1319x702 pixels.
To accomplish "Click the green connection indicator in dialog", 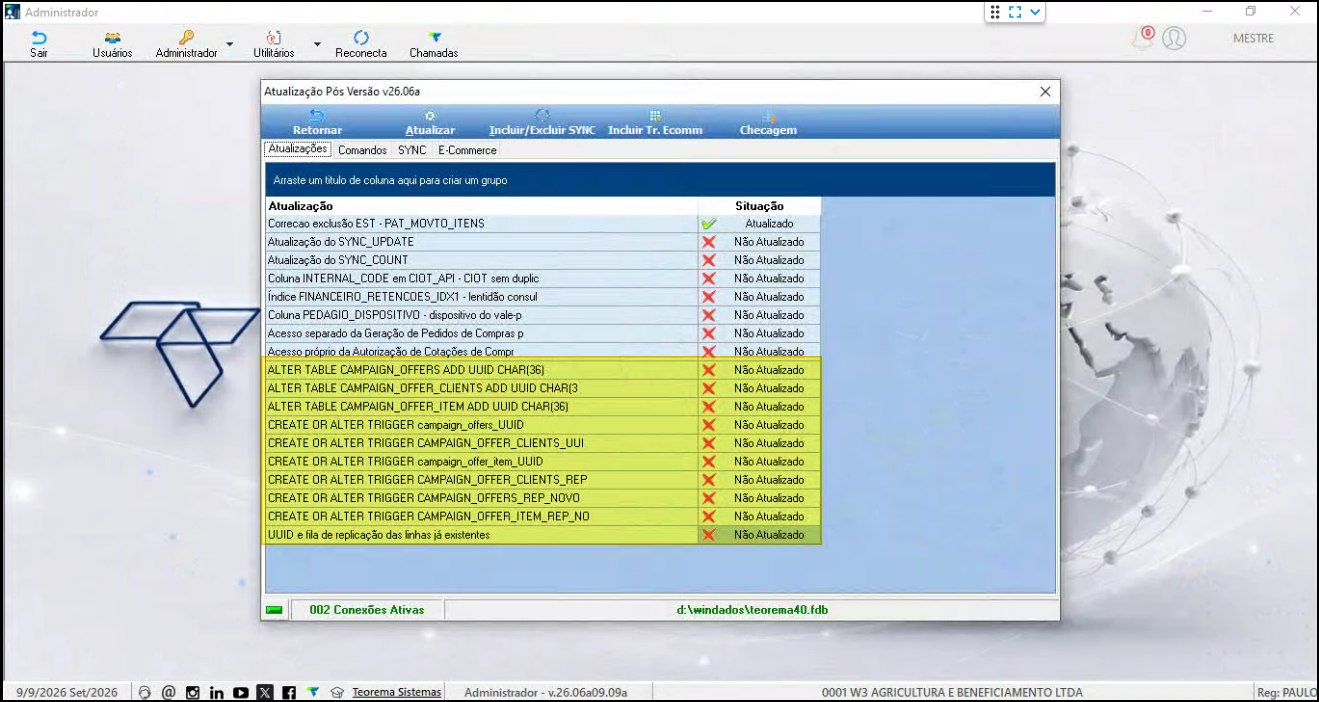I will pos(274,610).
